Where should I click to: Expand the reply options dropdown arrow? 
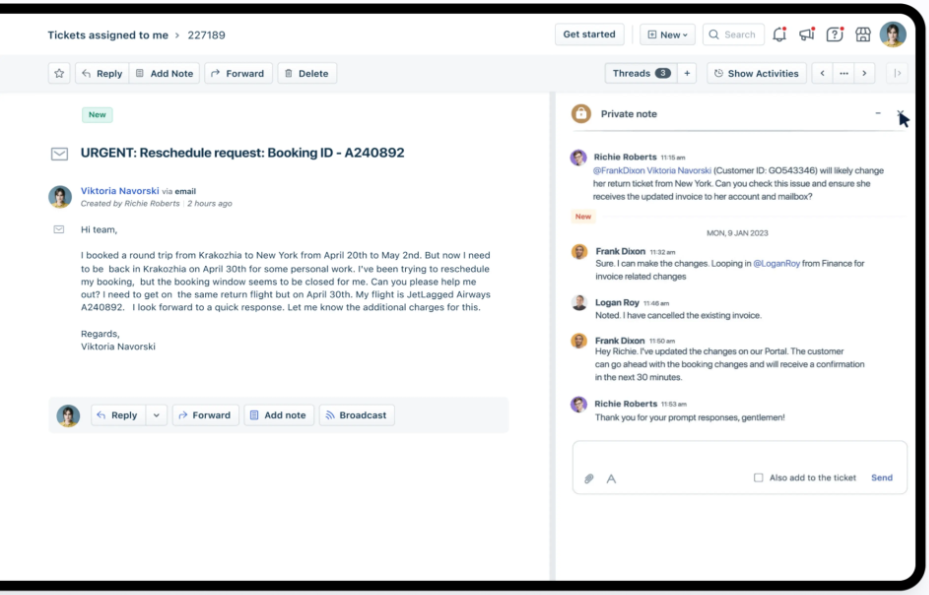coord(156,415)
